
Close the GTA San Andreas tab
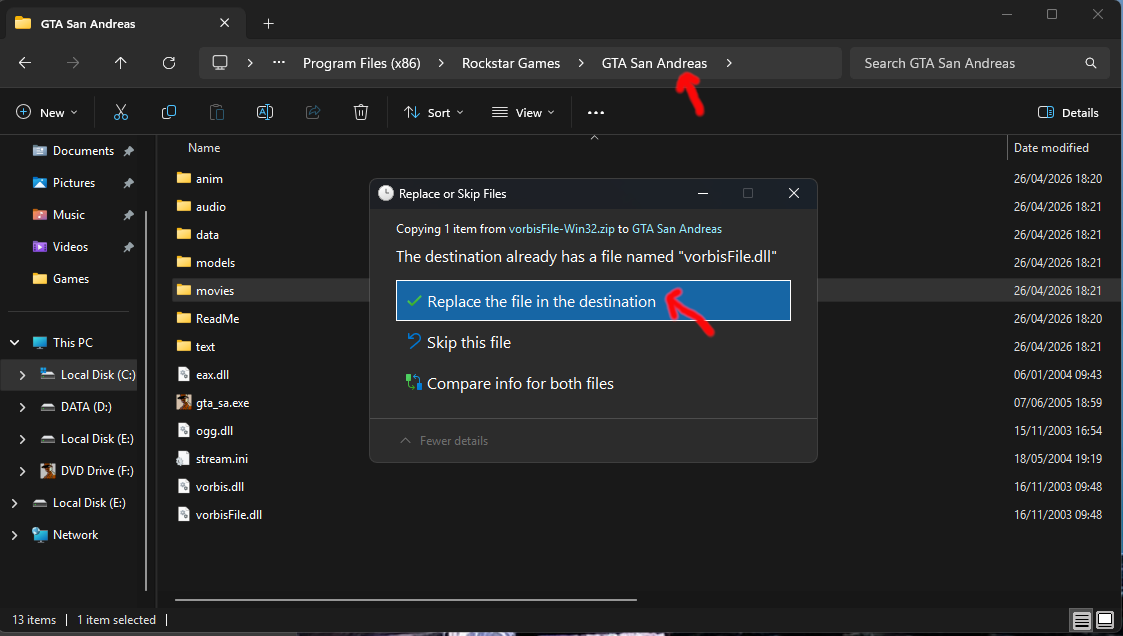point(224,23)
